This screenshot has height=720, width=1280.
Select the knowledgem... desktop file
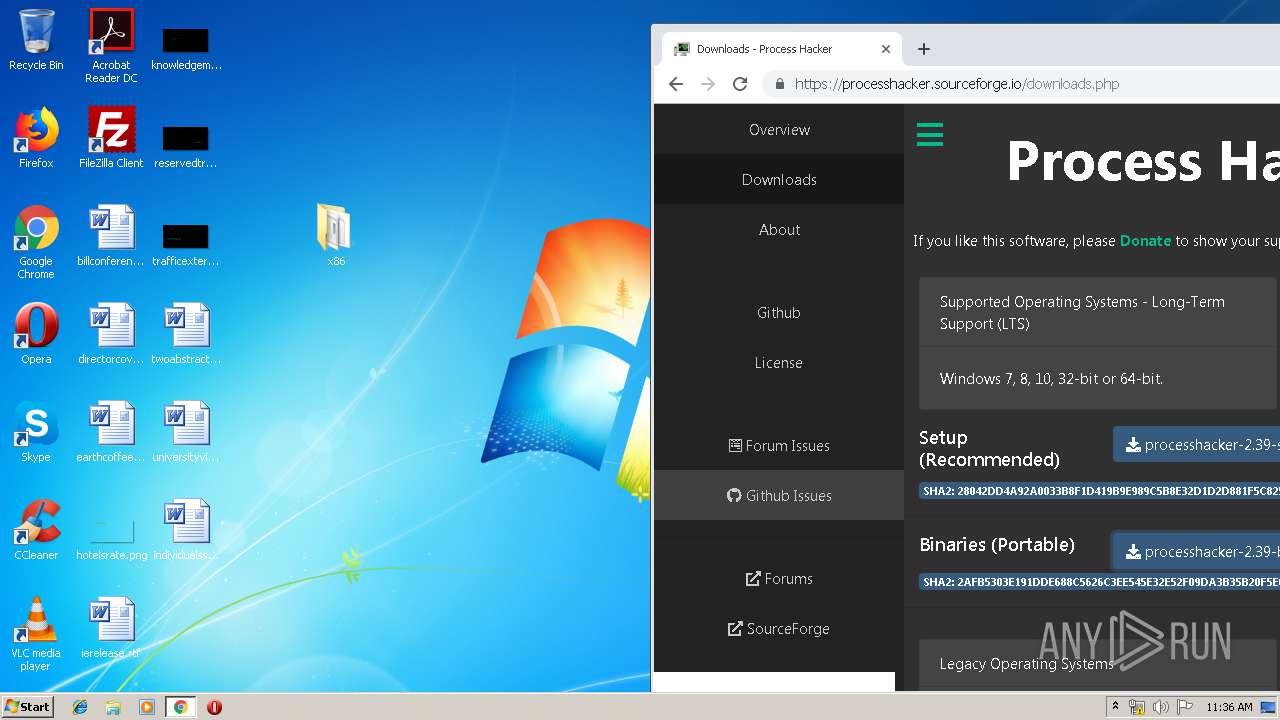186,48
